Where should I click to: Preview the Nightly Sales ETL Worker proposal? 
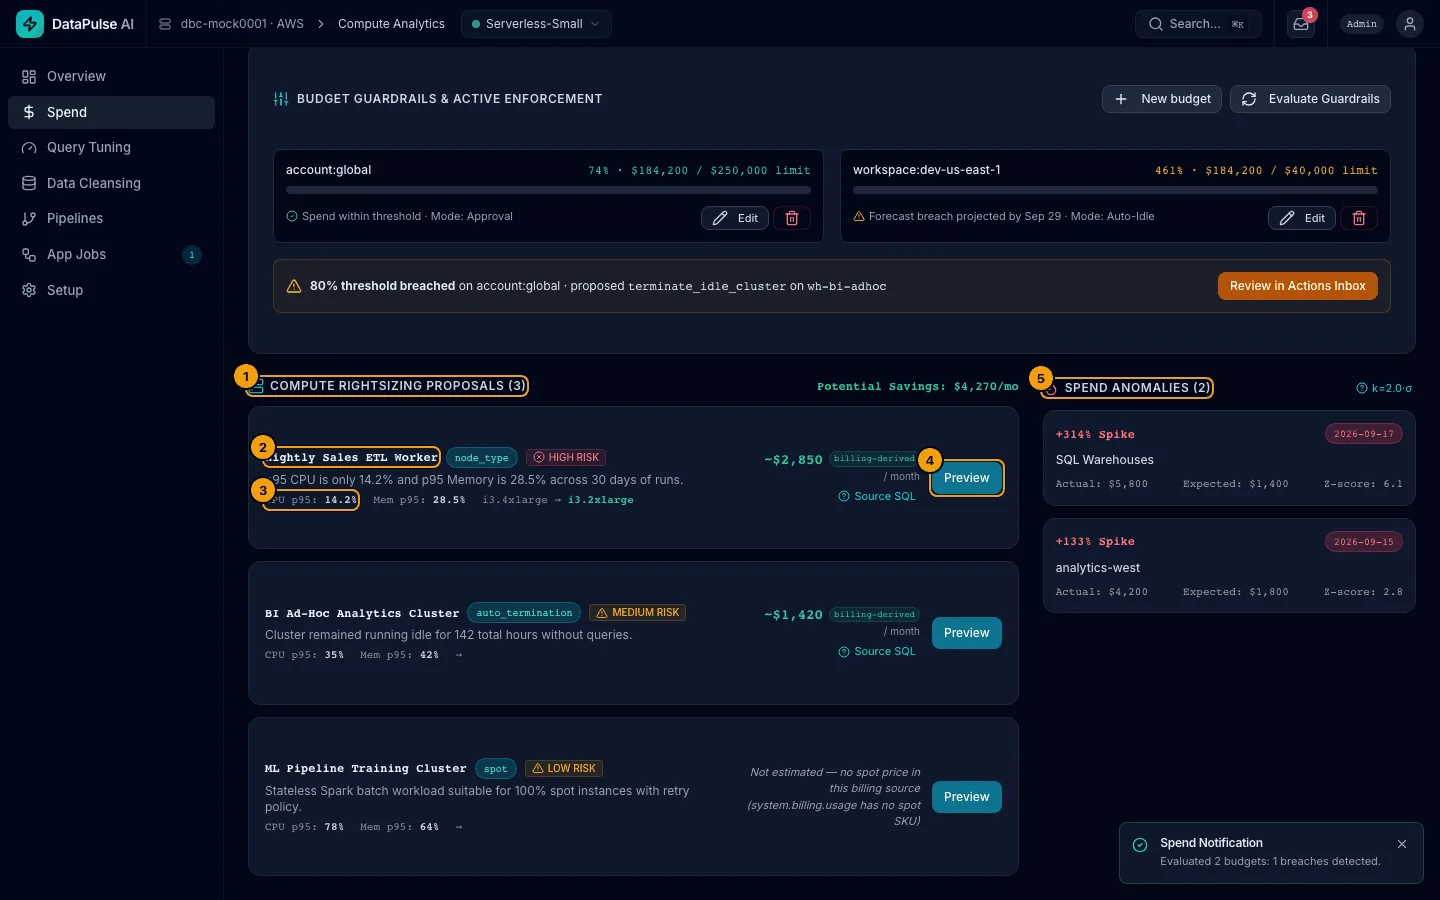(967, 478)
